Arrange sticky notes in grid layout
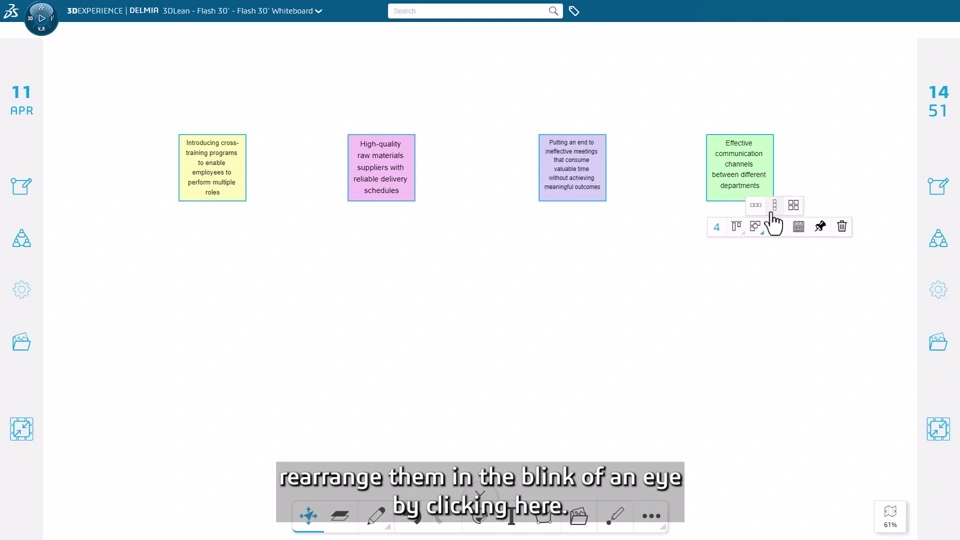Viewport: 960px width, 540px height. click(x=793, y=205)
